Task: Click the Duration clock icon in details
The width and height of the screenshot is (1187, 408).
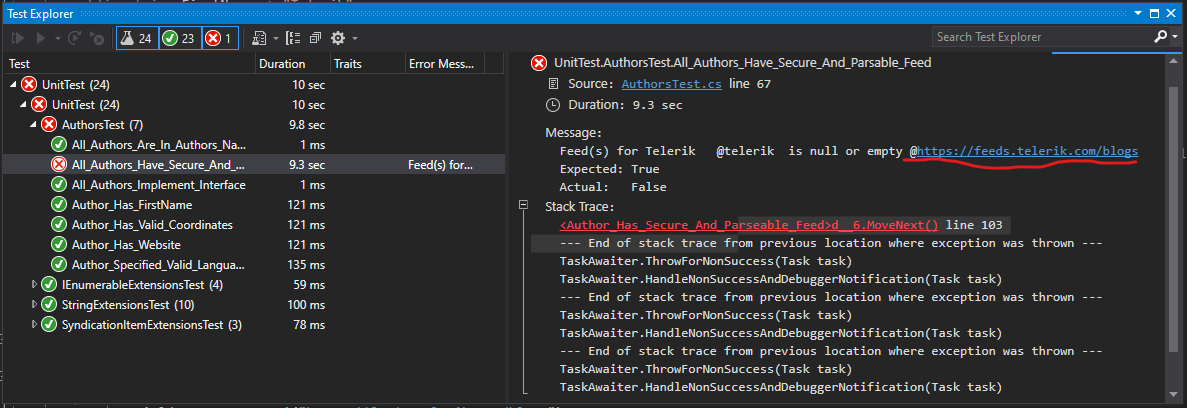Action: (554, 104)
